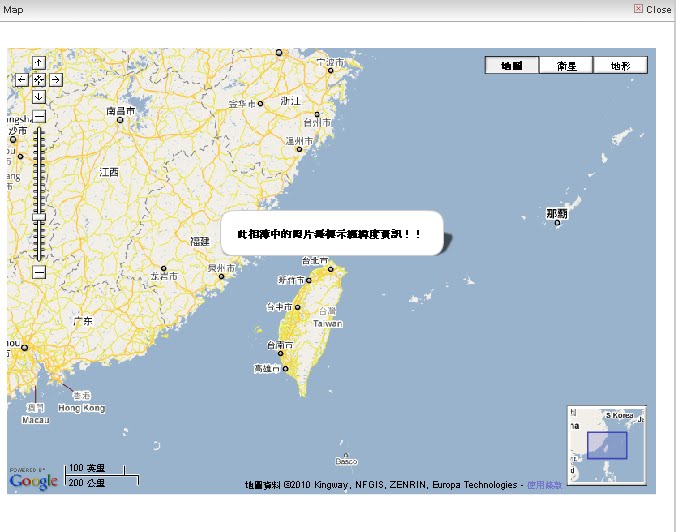Switch to 地形 terrain view
Screen dimensions: 676x532
(620, 66)
